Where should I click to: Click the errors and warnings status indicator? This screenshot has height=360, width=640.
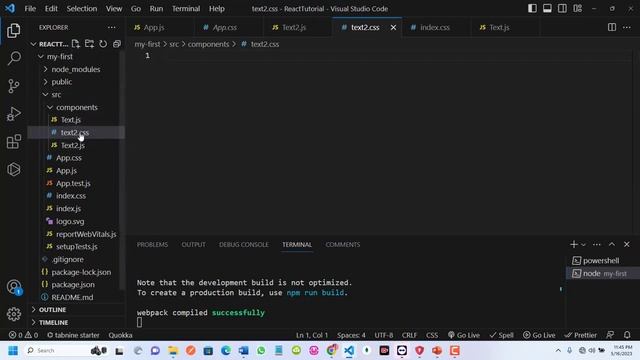tap(23, 335)
